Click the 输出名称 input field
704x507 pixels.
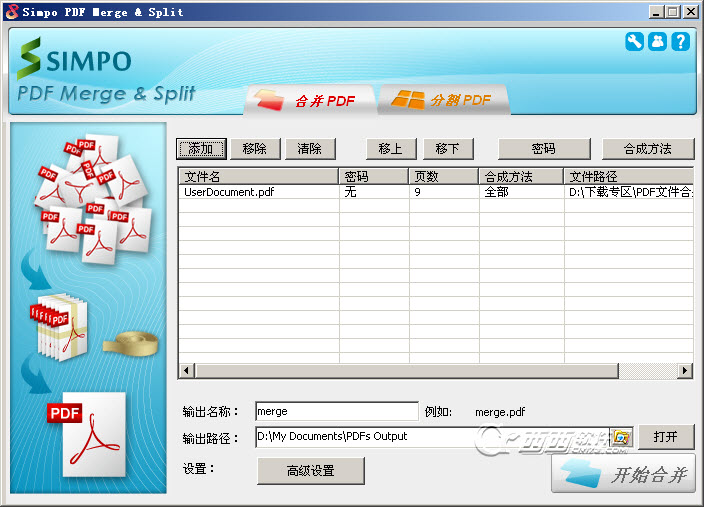pos(337,411)
